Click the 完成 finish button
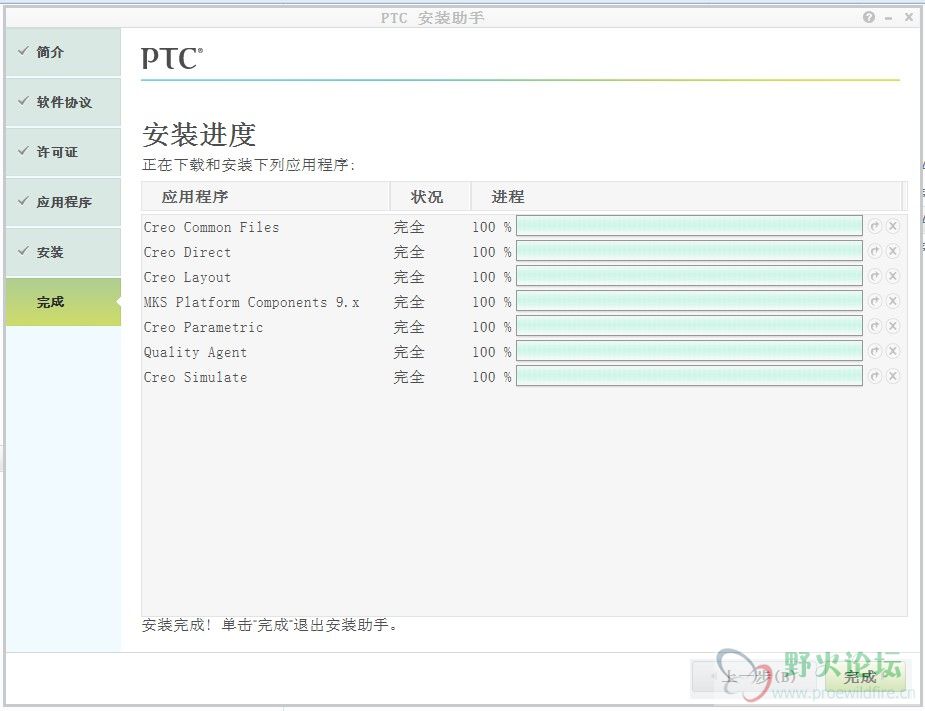 [x=865, y=677]
